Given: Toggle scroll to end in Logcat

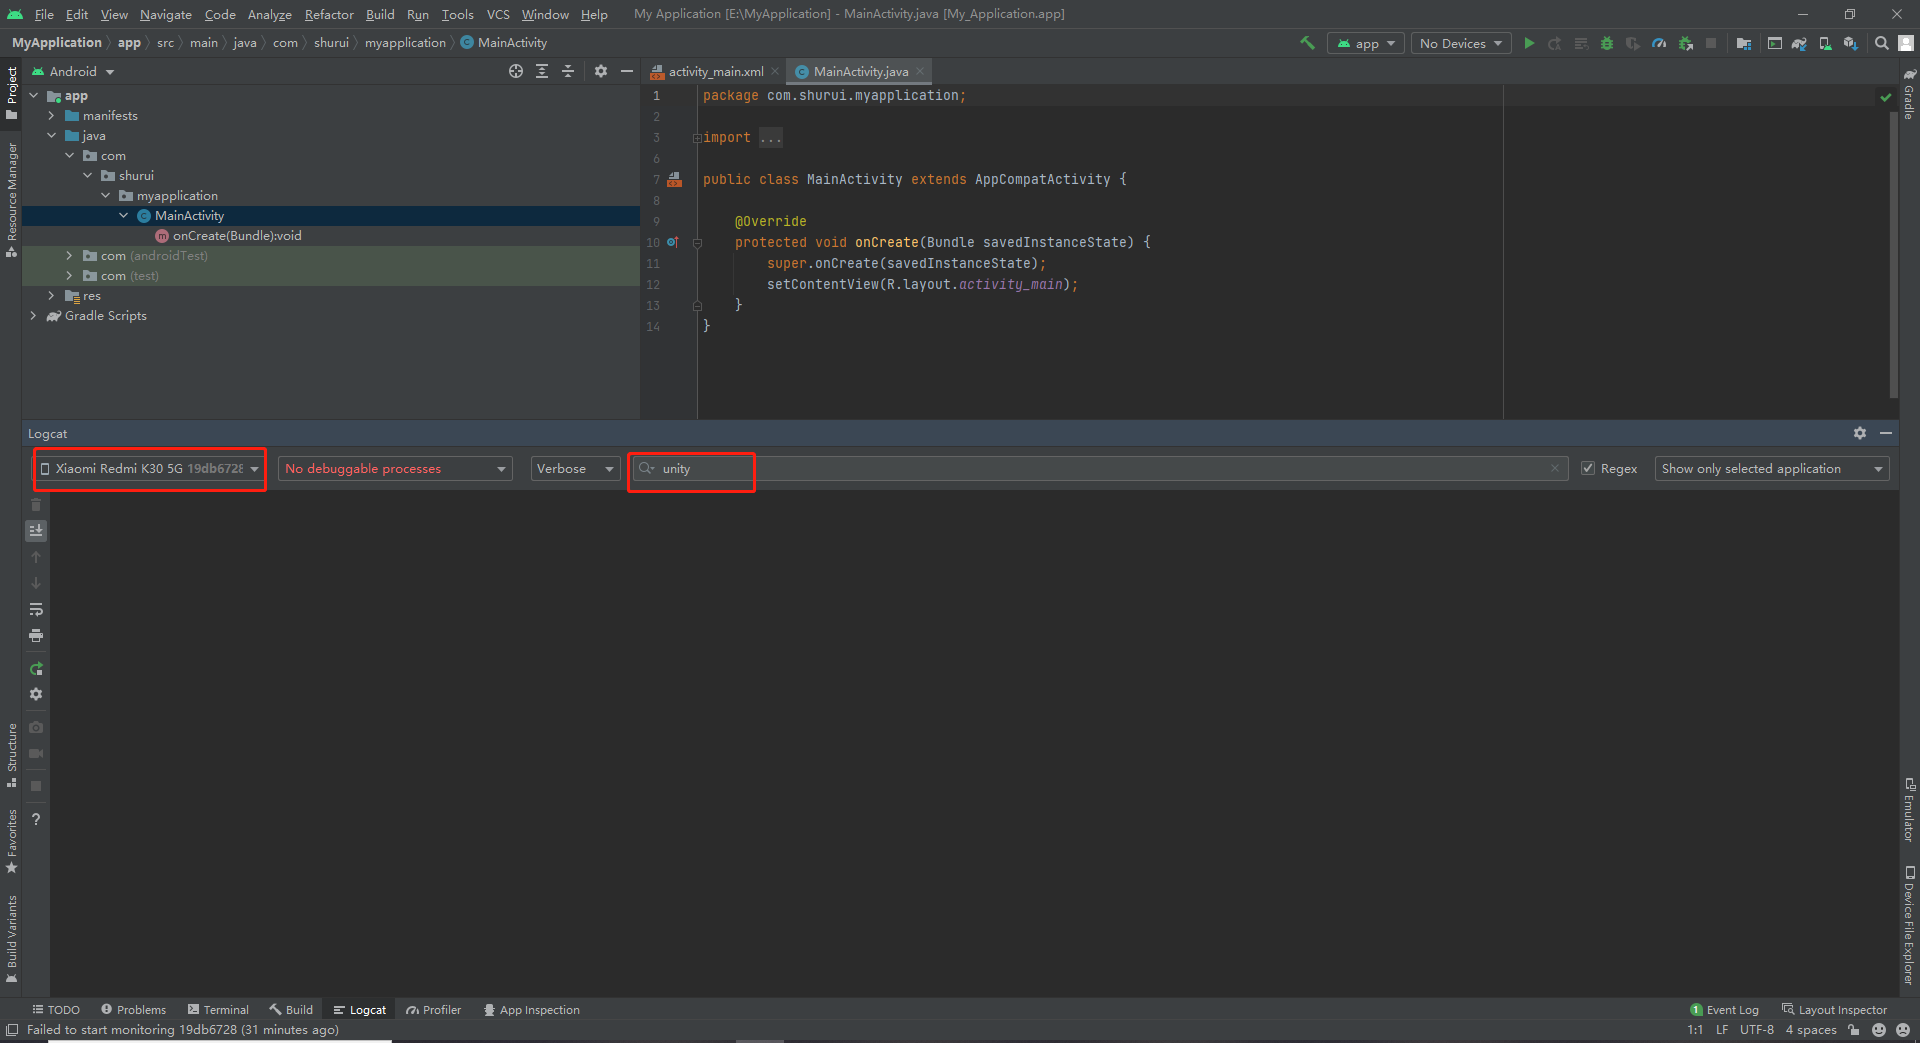Looking at the screenshot, I should [36, 531].
